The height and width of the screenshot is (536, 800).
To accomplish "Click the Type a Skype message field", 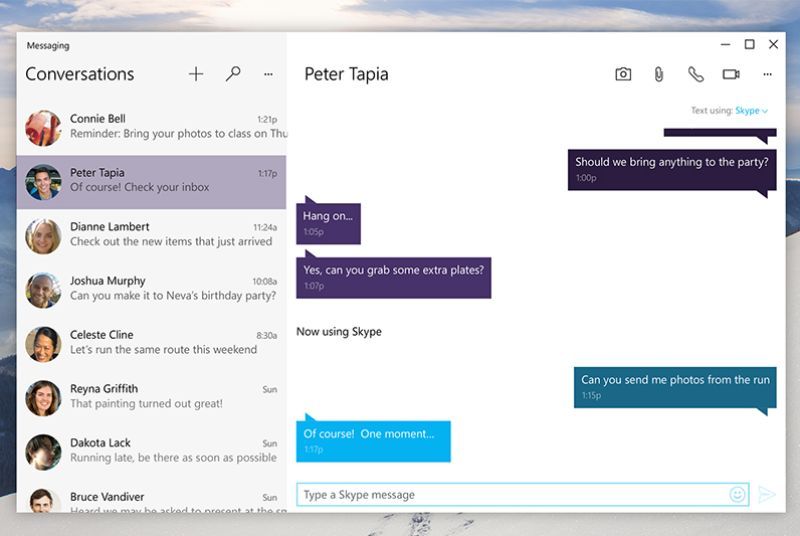I will click(510, 494).
